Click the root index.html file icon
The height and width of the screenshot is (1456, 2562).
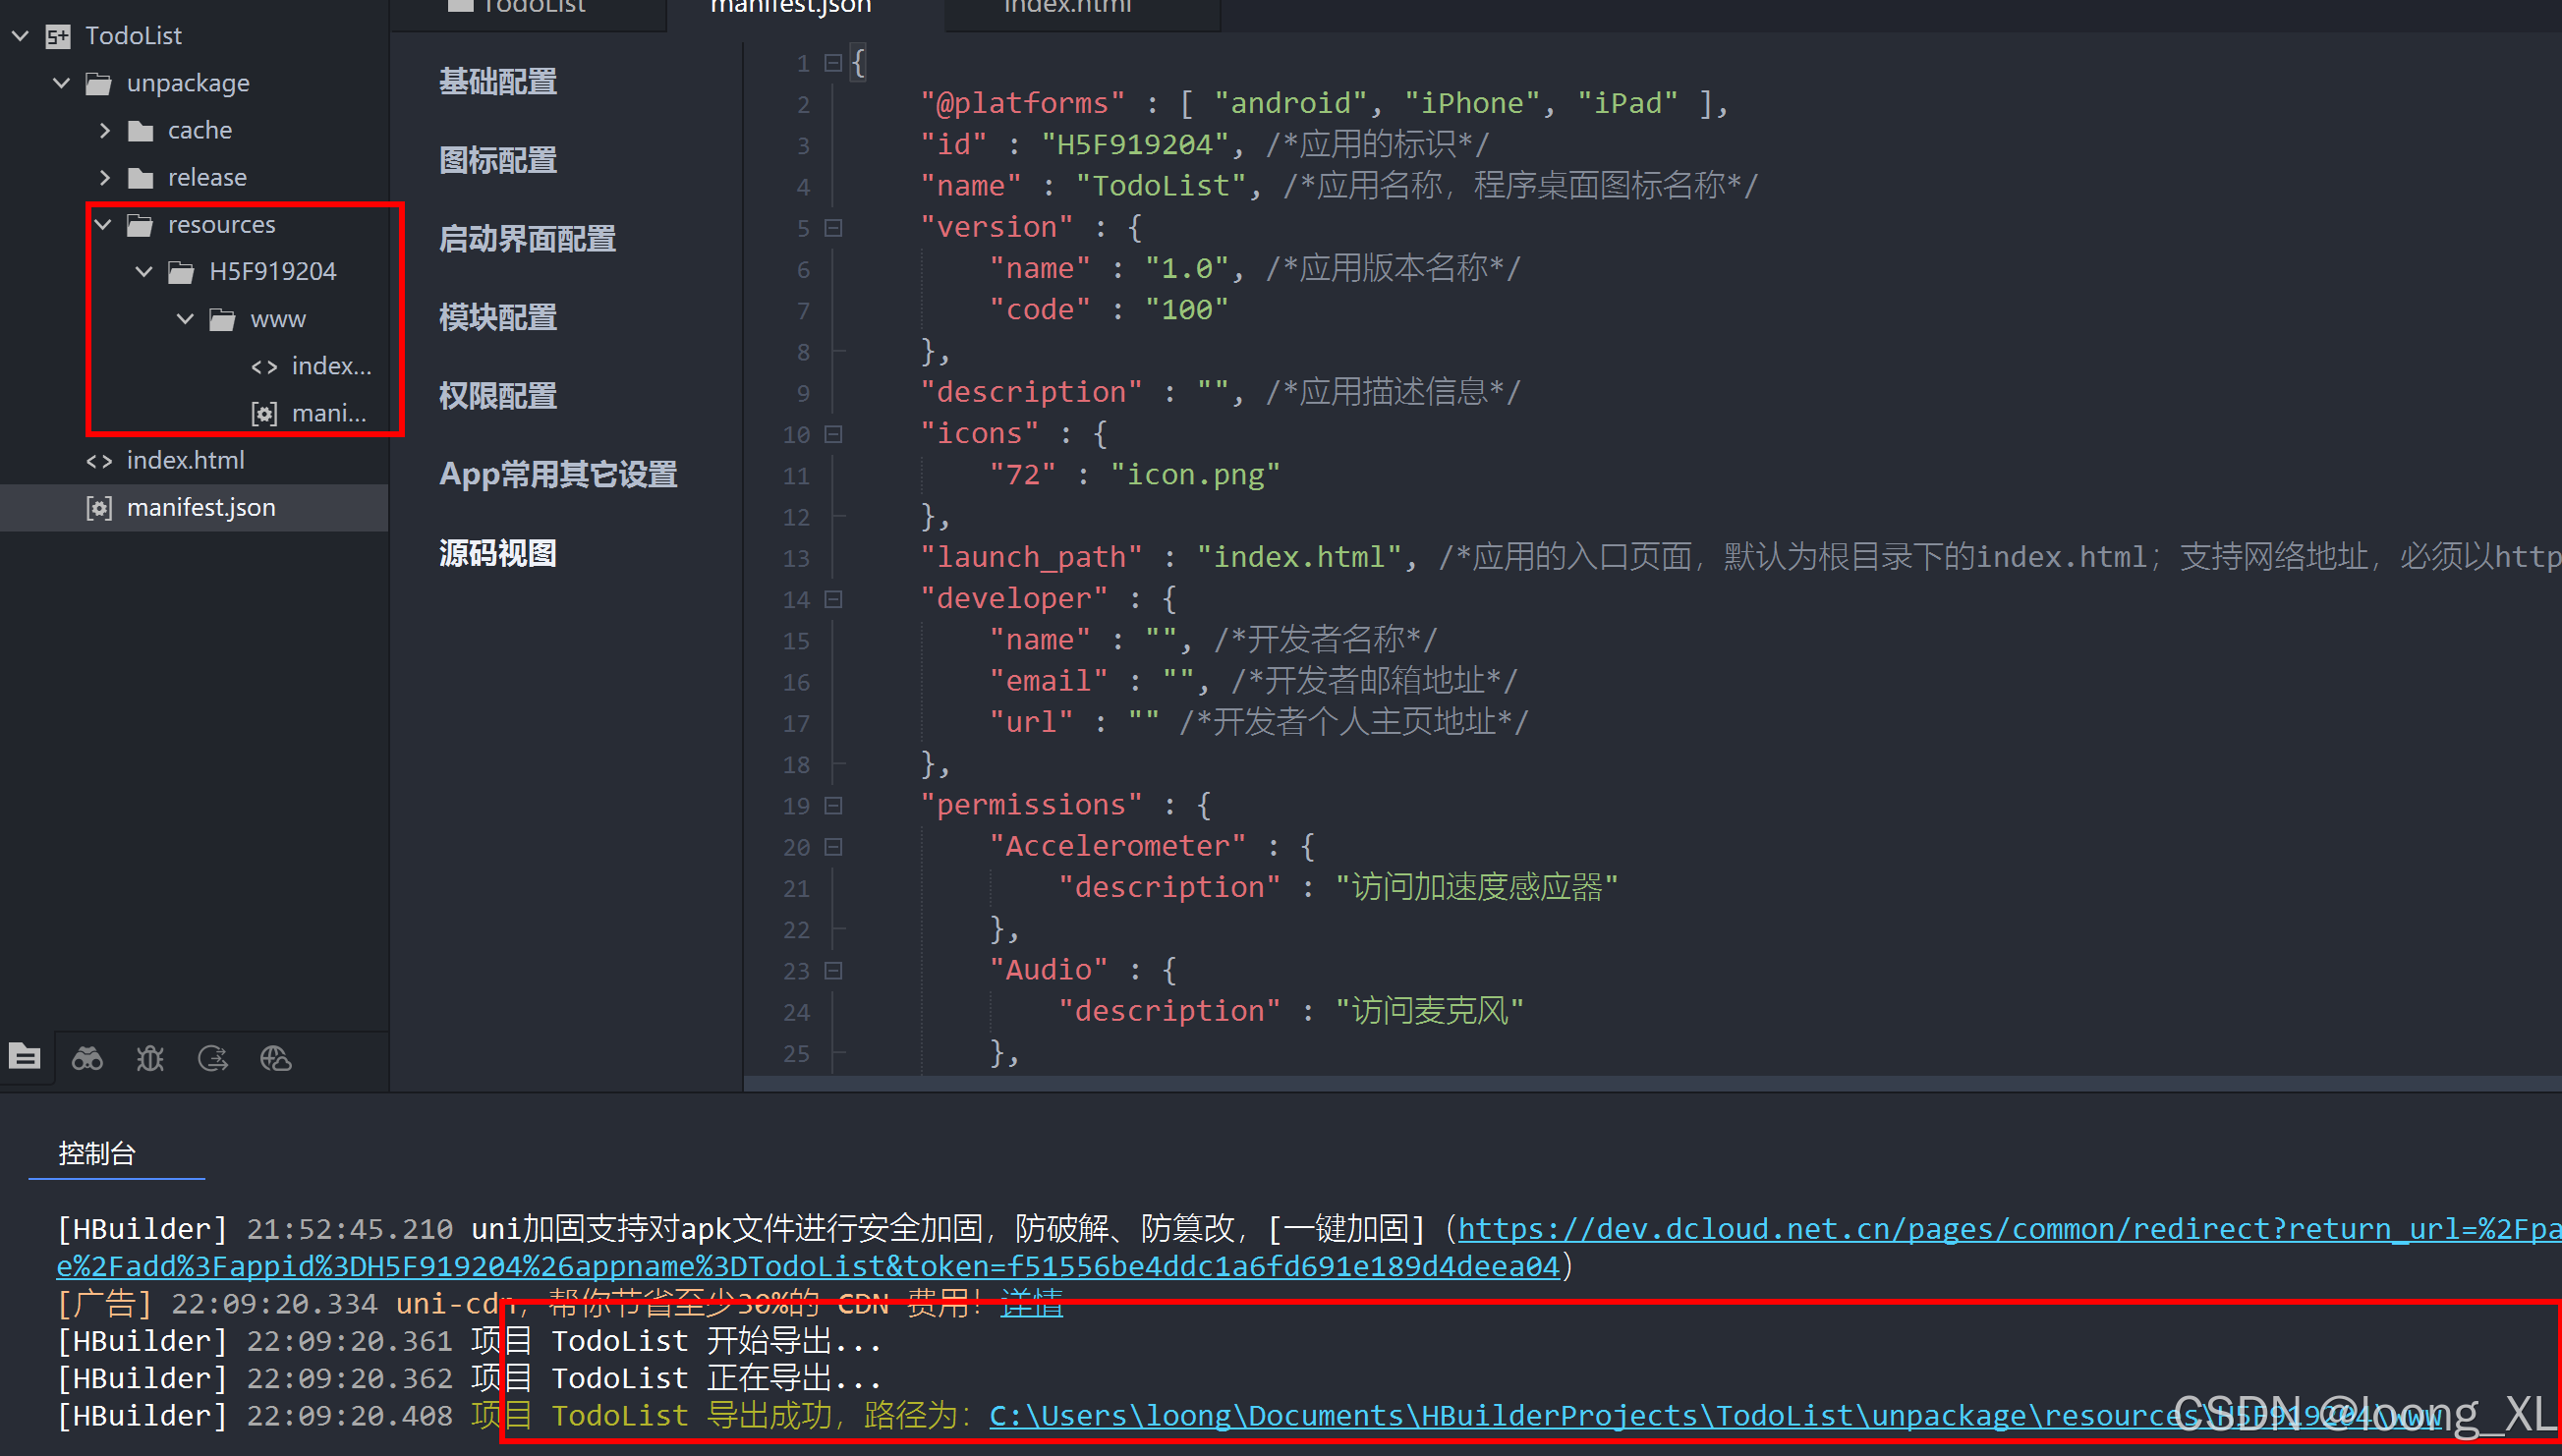pos(99,461)
